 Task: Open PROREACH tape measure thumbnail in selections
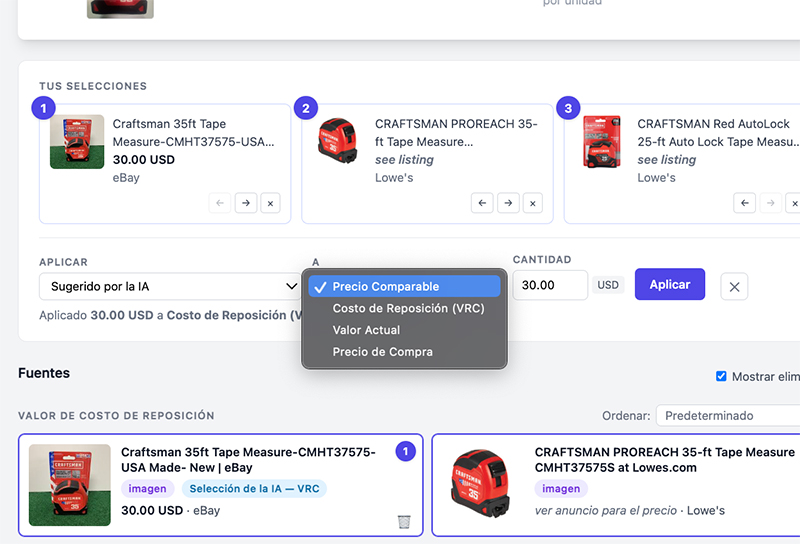click(x=338, y=140)
